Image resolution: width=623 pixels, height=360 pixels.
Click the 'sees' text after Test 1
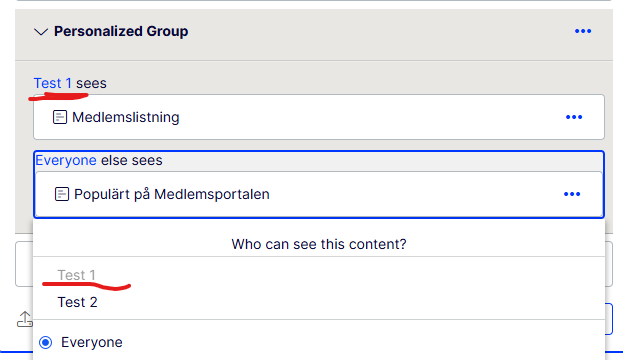click(x=91, y=83)
